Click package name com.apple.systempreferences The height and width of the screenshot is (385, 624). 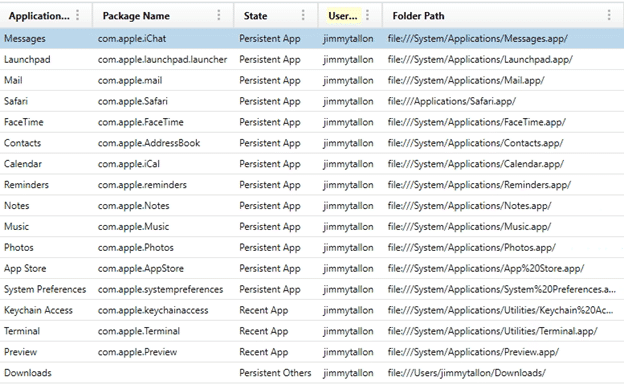tap(160, 289)
